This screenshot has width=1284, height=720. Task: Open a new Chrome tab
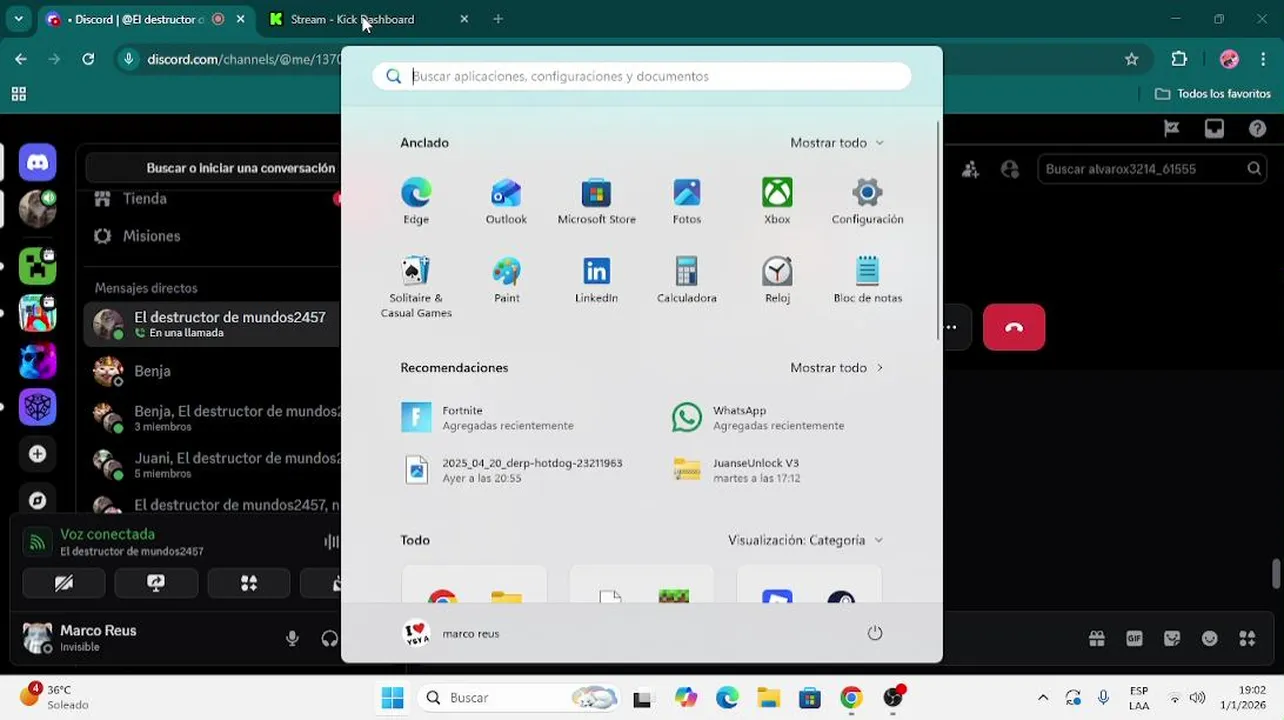[498, 19]
